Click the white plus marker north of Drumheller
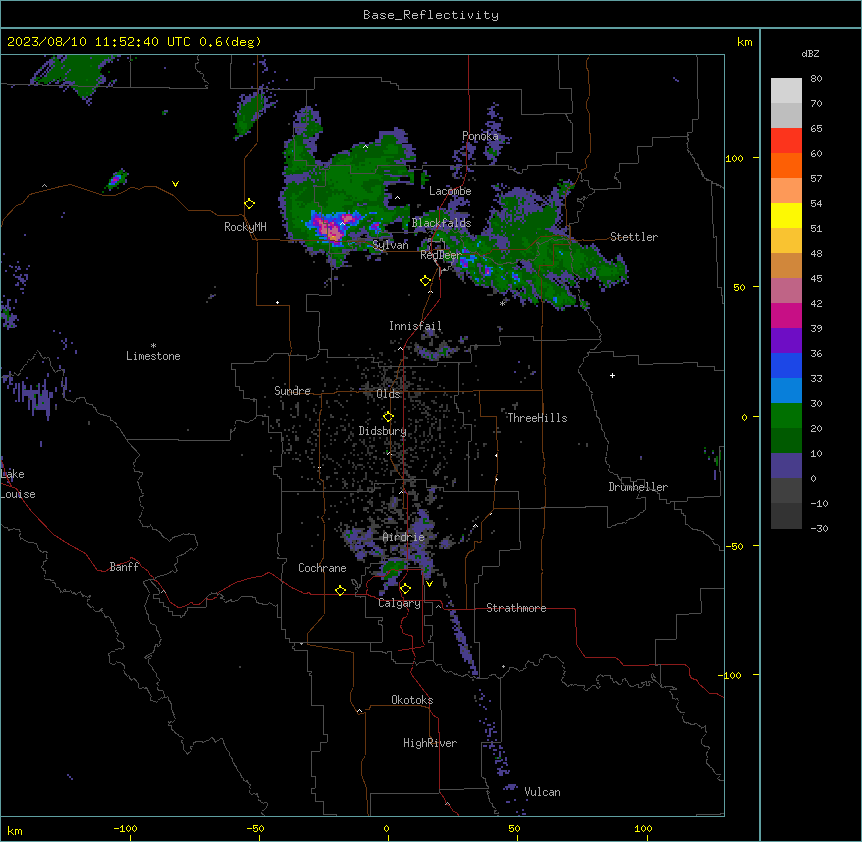Viewport: 862px width, 842px height. click(x=612, y=375)
